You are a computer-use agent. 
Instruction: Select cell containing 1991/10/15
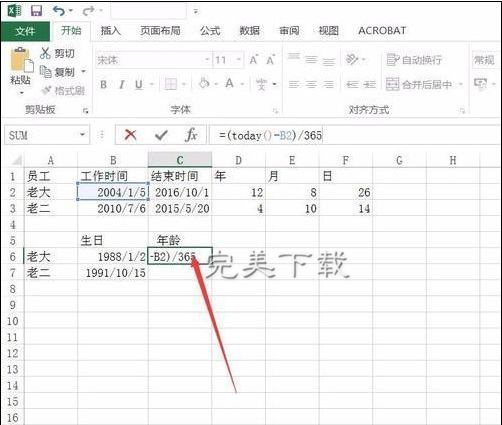point(113,273)
